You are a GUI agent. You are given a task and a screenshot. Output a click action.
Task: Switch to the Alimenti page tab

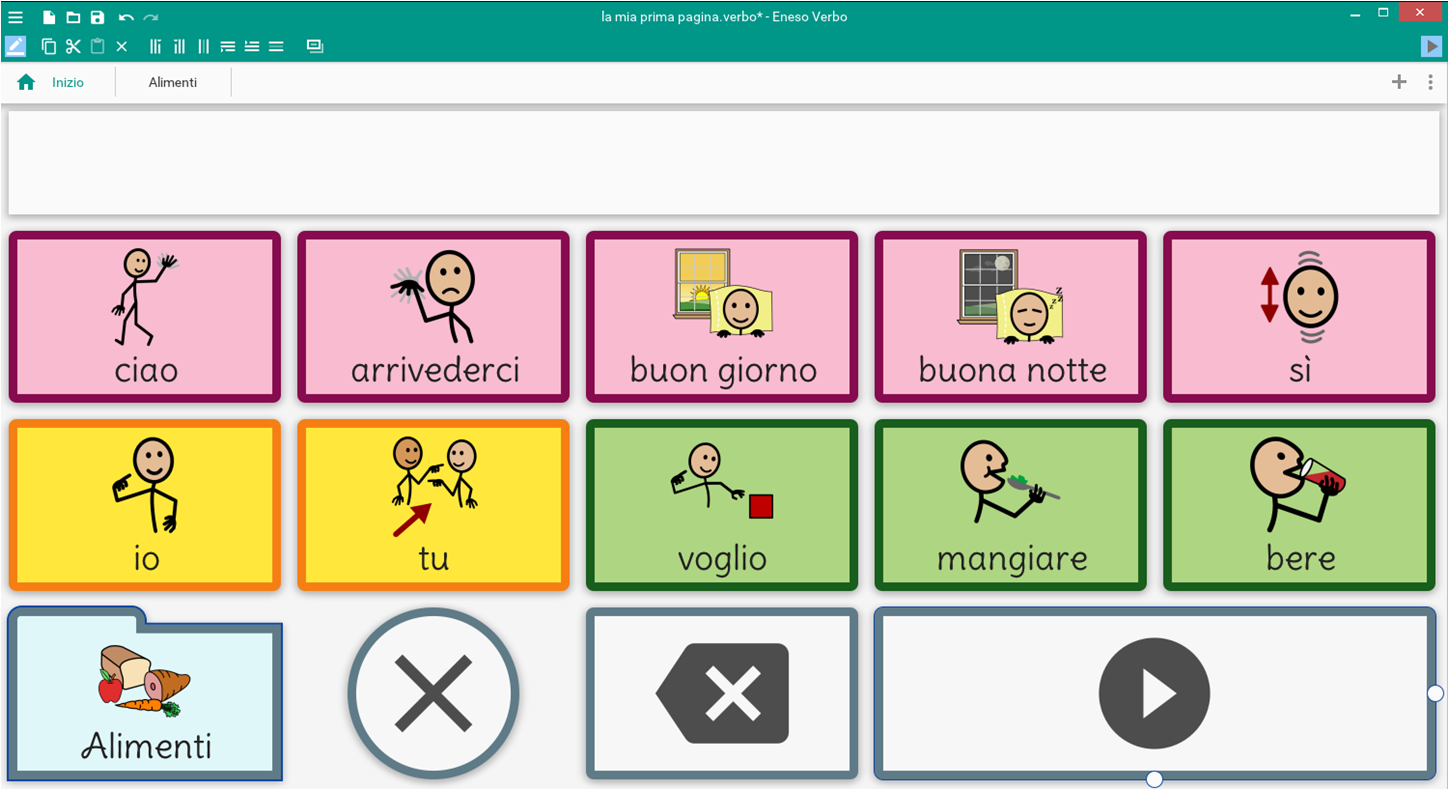tap(173, 82)
